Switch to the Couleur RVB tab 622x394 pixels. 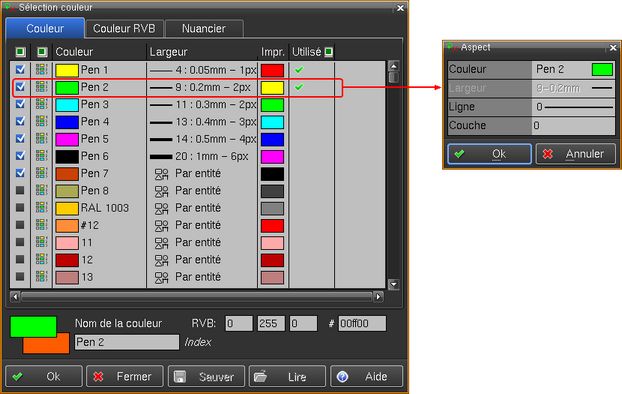[124, 29]
